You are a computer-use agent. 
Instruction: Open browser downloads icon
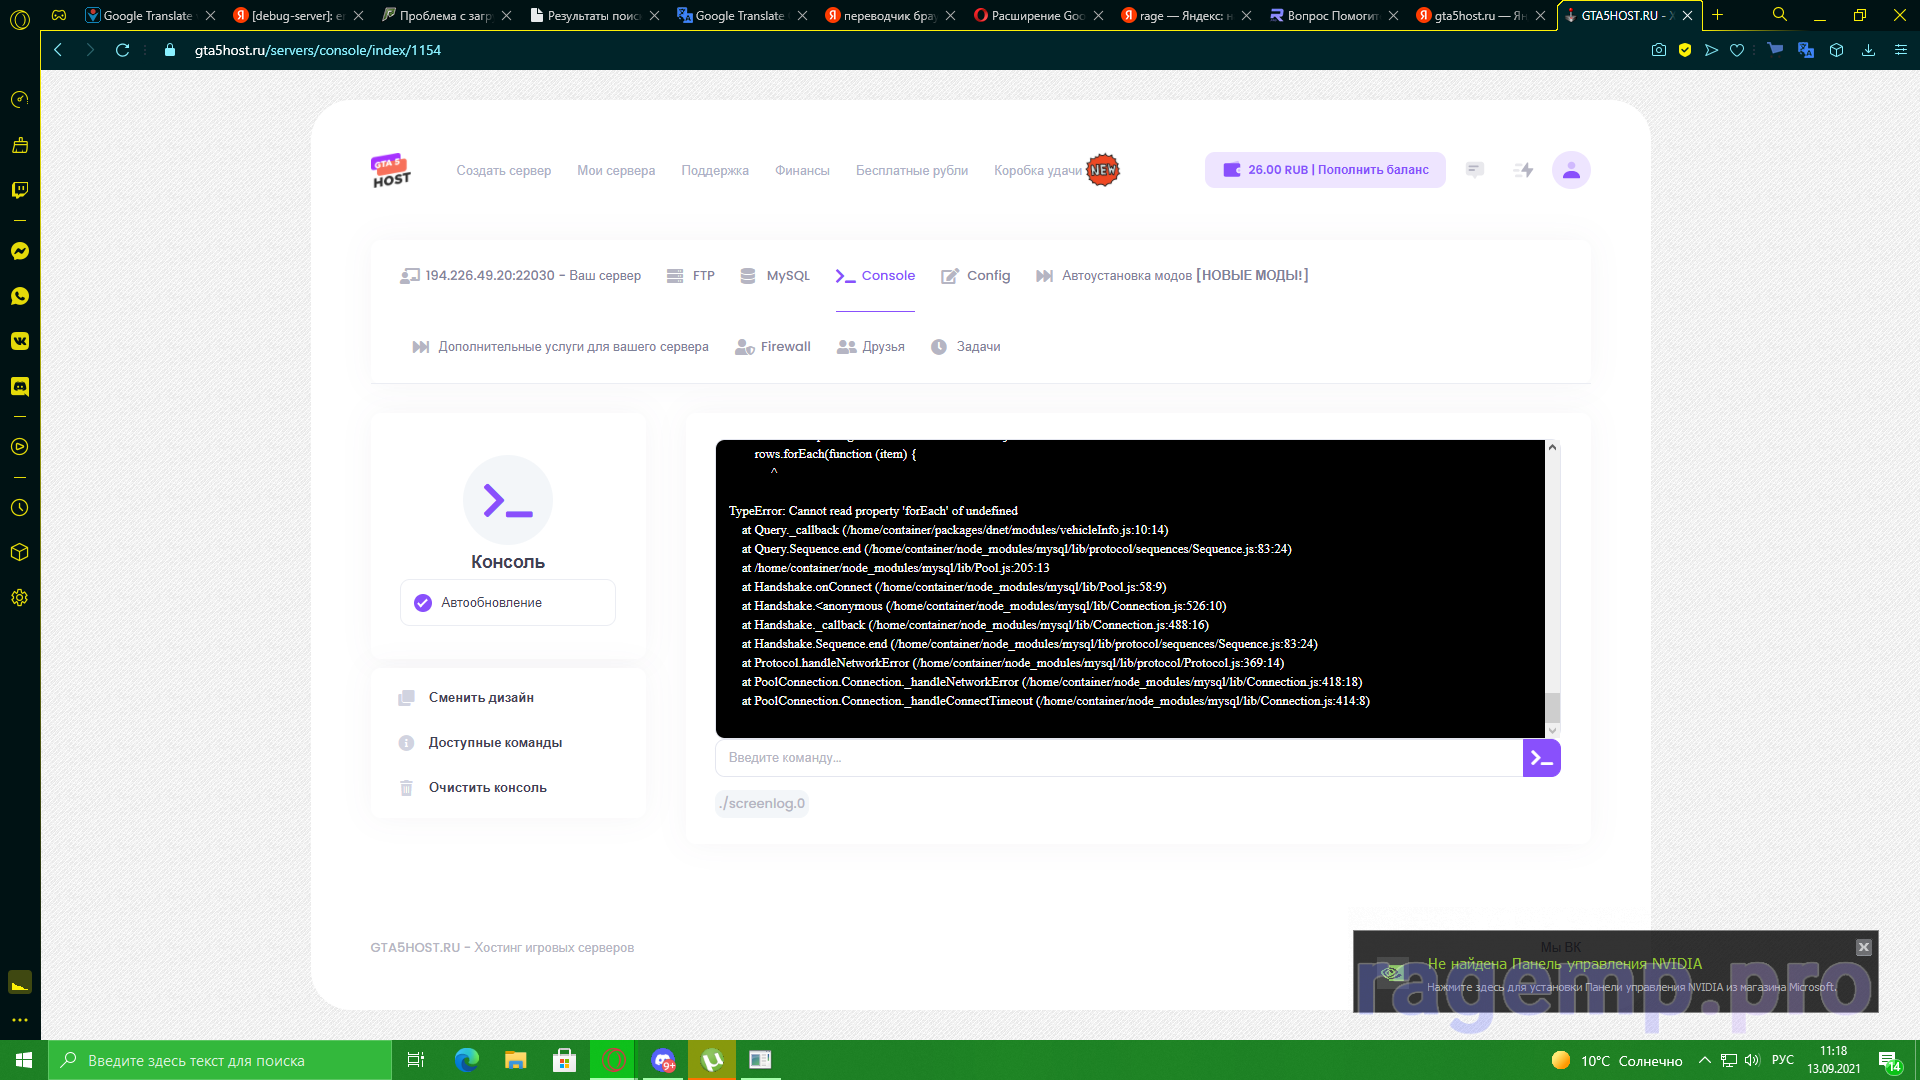[1868, 50]
